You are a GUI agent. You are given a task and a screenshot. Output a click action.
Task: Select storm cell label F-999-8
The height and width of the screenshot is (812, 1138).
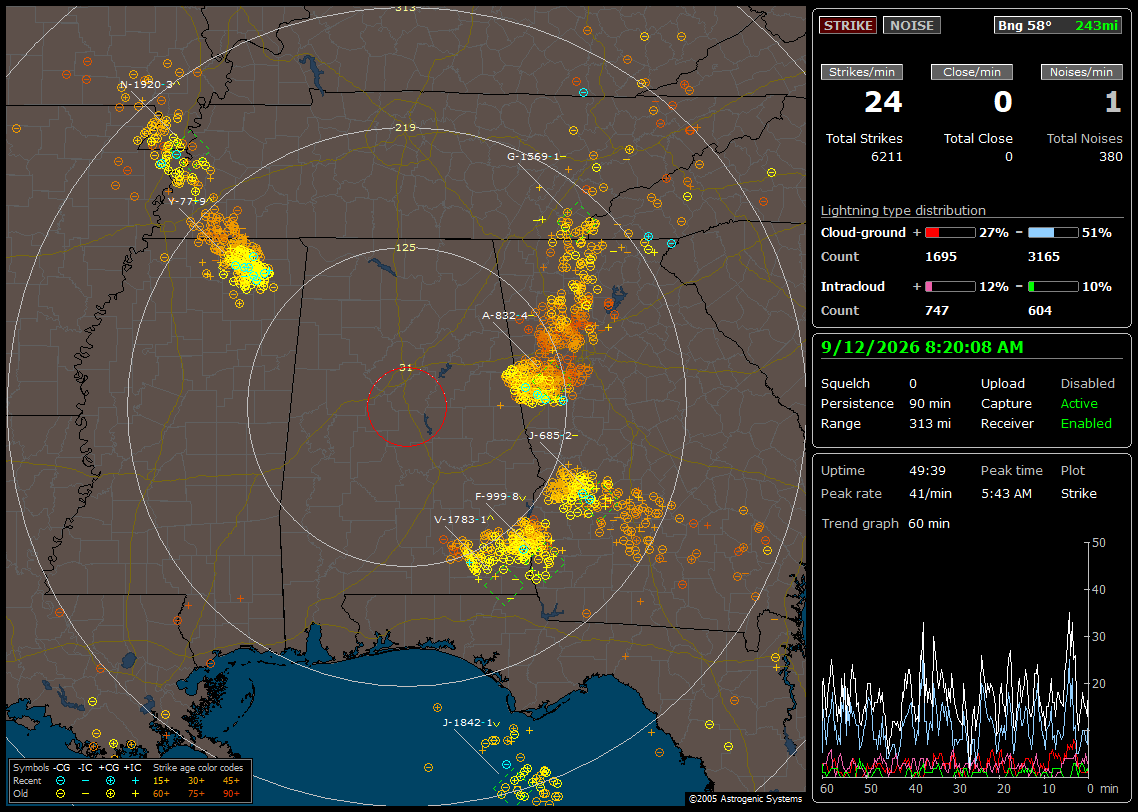[500, 496]
